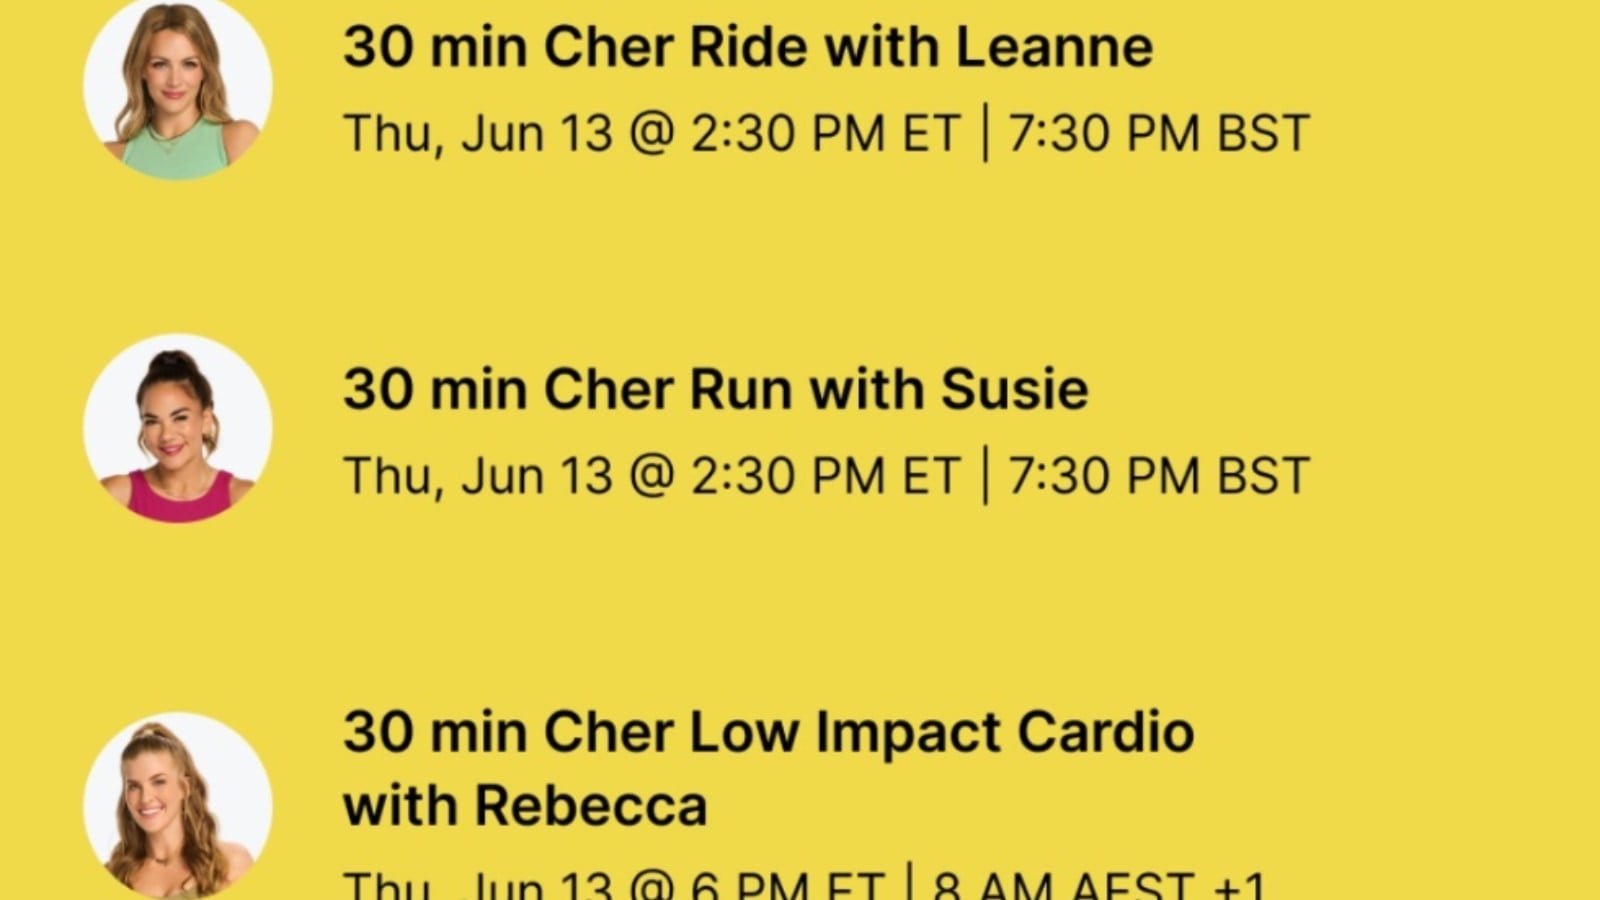Image resolution: width=1600 pixels, height=900 pixels.
Task: Tap Rebecca's circular profile photo
Action: [x=178, y=806]
